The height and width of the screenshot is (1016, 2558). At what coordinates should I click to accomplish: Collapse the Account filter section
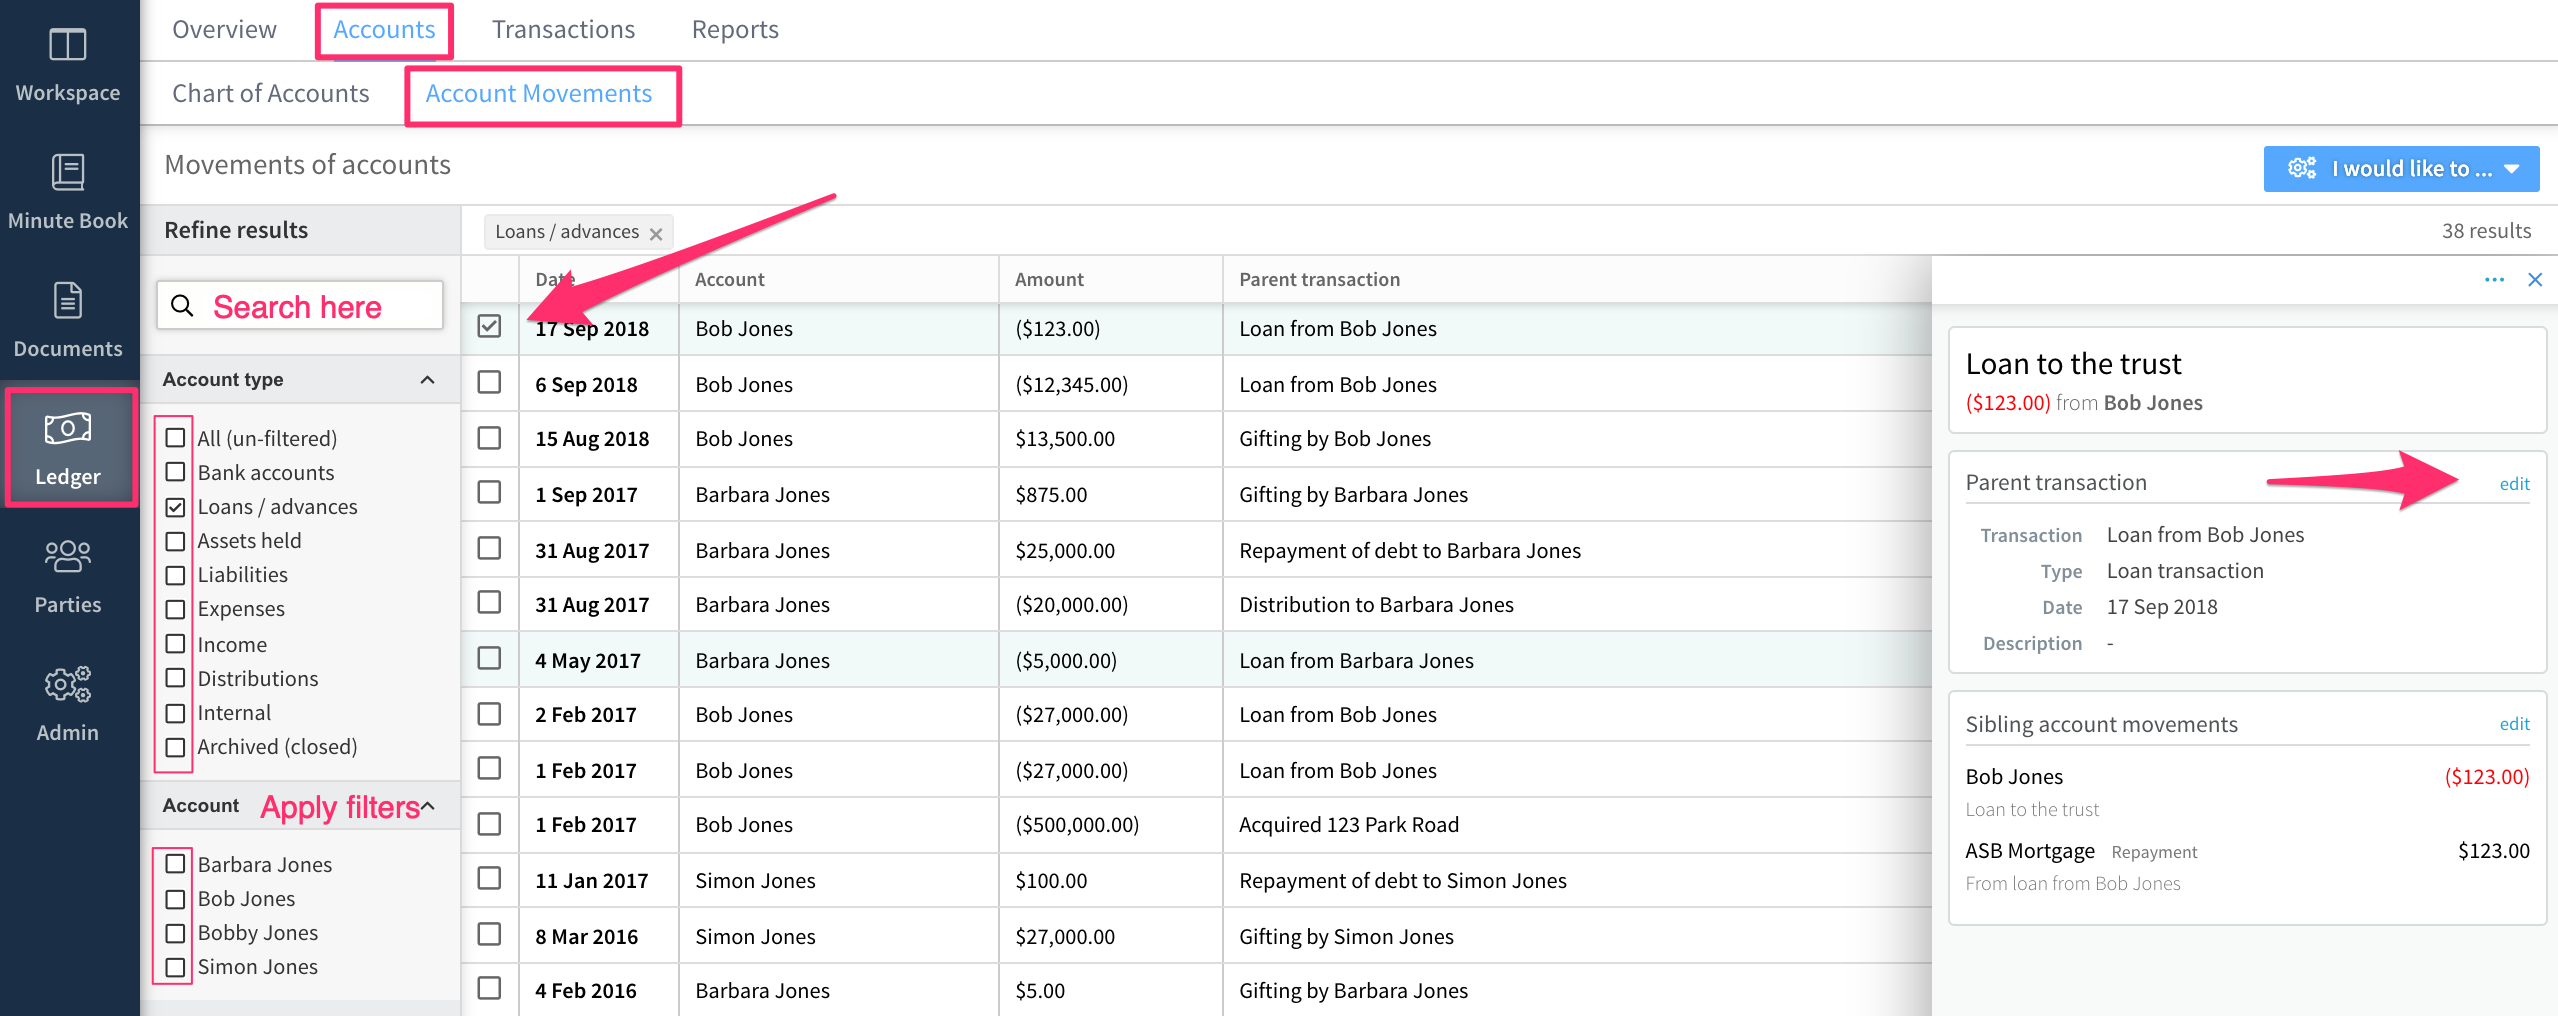point(428,805)
